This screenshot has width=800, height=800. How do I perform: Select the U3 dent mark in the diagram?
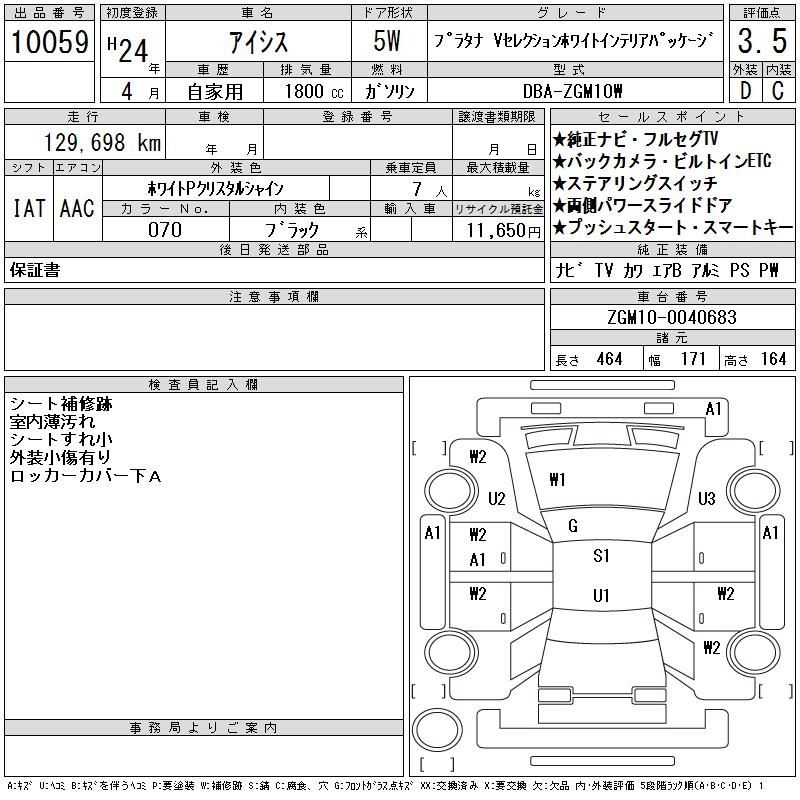pyautogui.click(x=707, y=498)
